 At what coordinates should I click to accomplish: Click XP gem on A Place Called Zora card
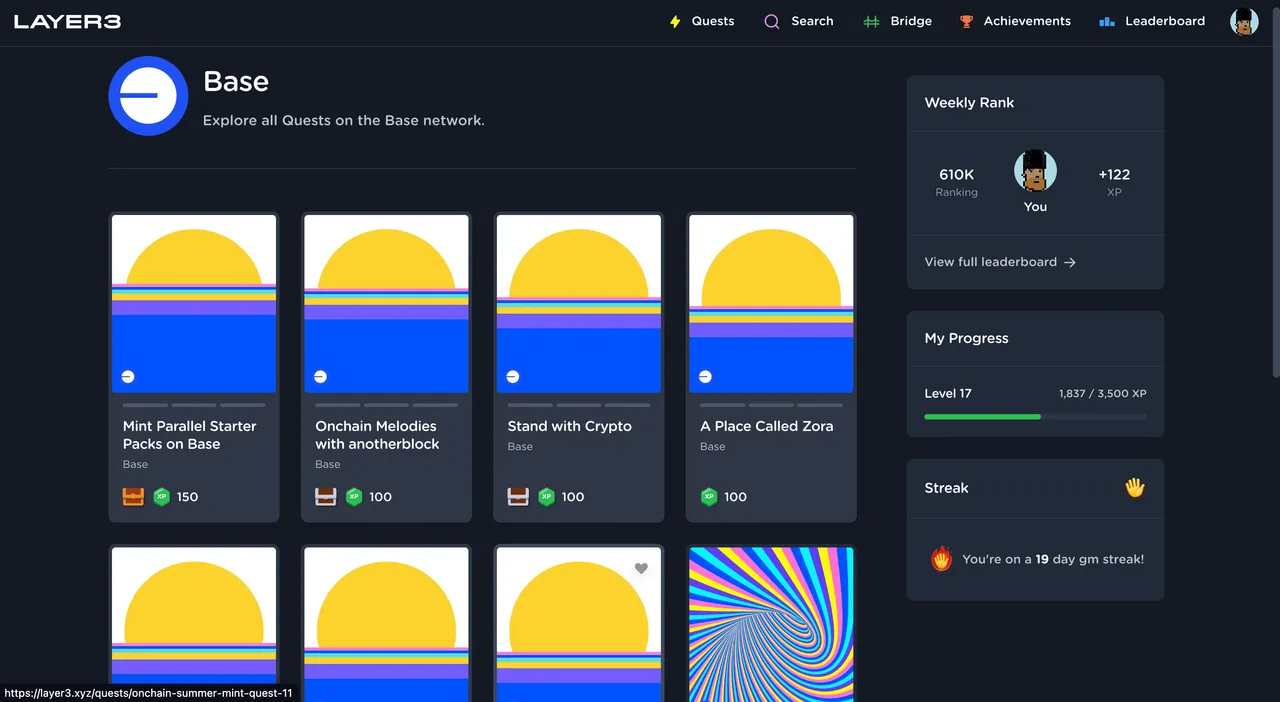(x=709, y=497)
